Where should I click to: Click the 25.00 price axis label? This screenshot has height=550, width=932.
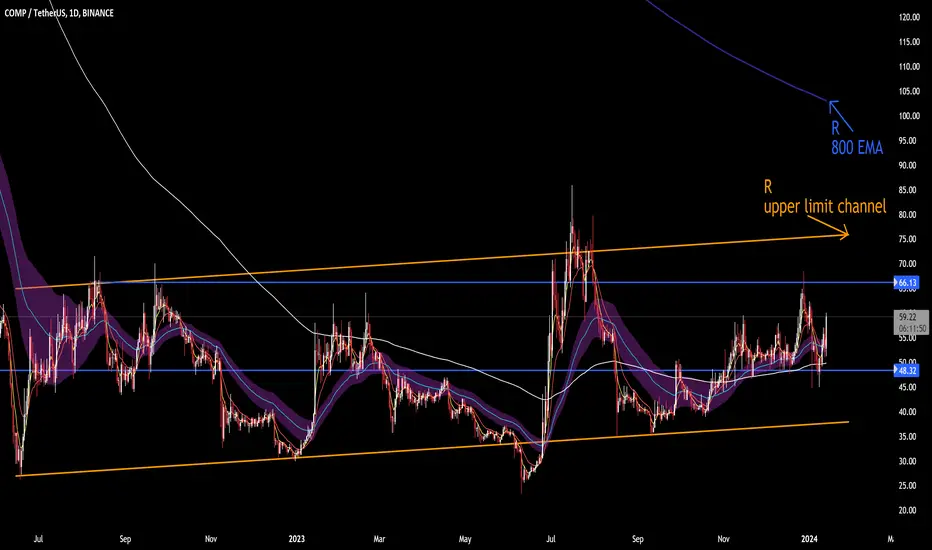[x=908, y=486]
